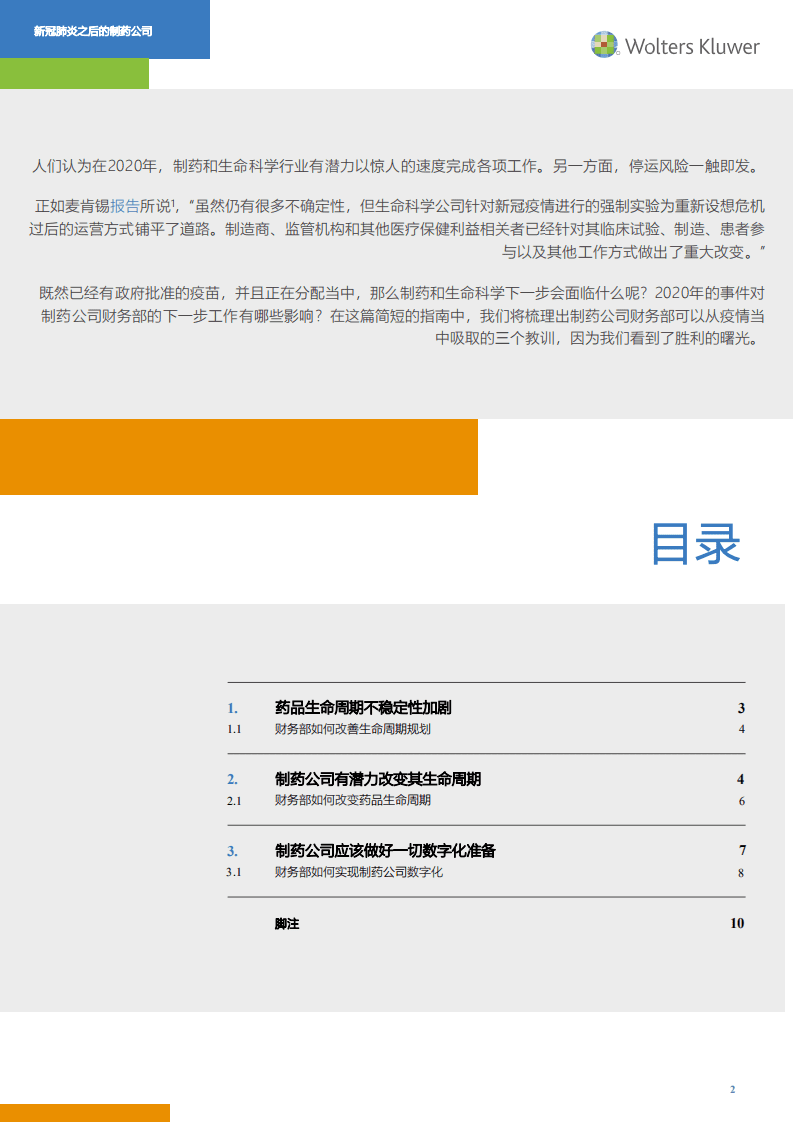Click page number 8 for subsection 3.1
793x1122 pixels.
click(x=741, y=873)
